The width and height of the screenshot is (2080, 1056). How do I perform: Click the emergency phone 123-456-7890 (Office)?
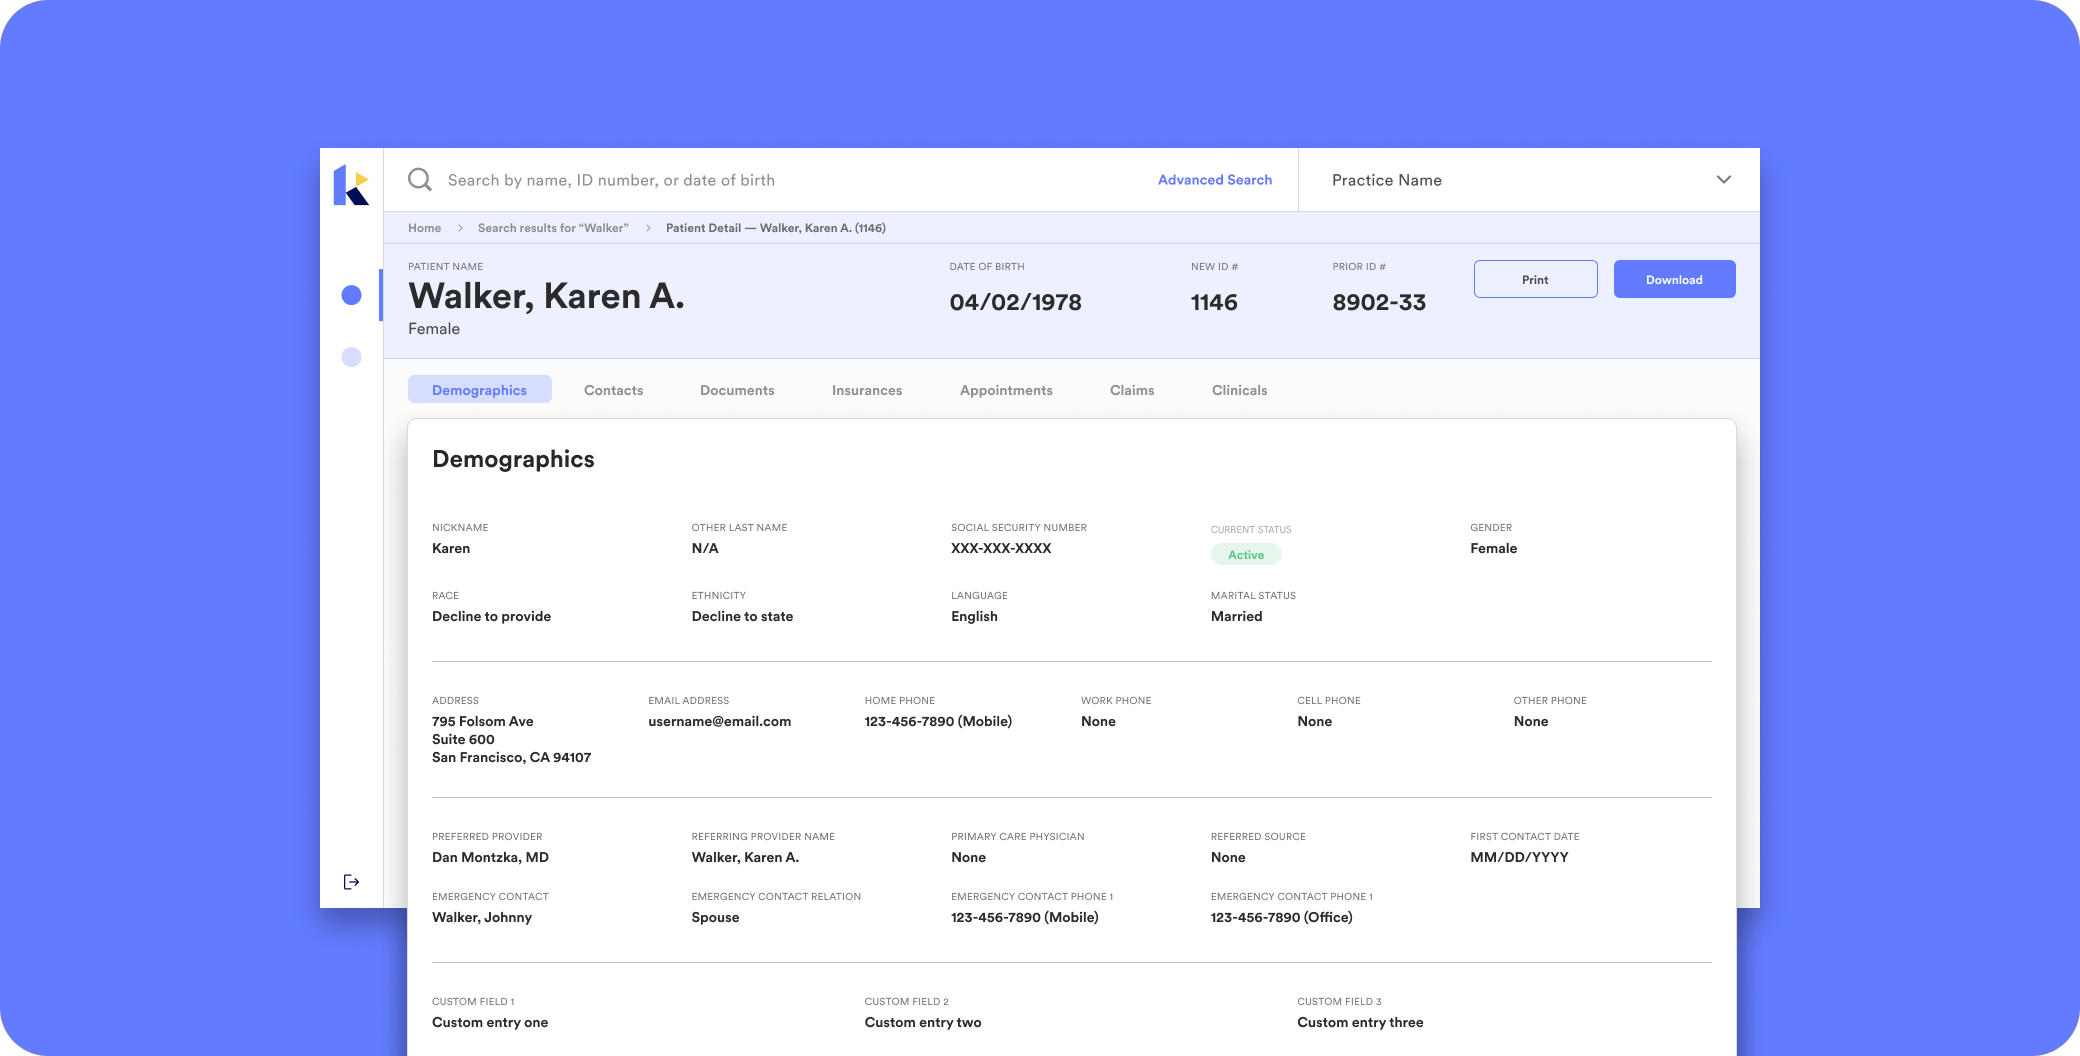[1281, 917]
